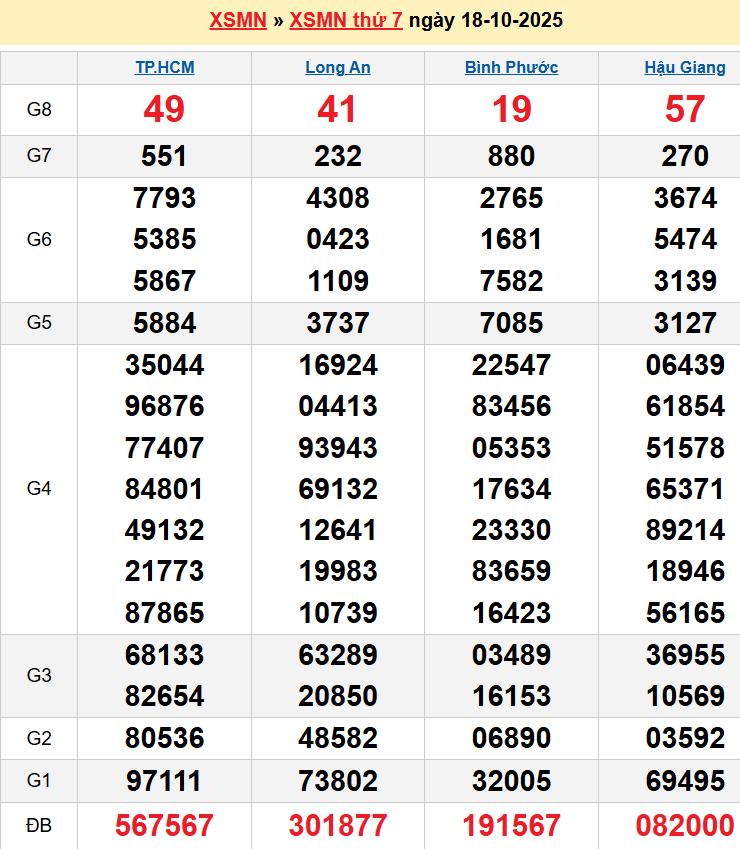Open the 'XSMN thứ 7' link
740x849 pixels.
tap(346, 20)
